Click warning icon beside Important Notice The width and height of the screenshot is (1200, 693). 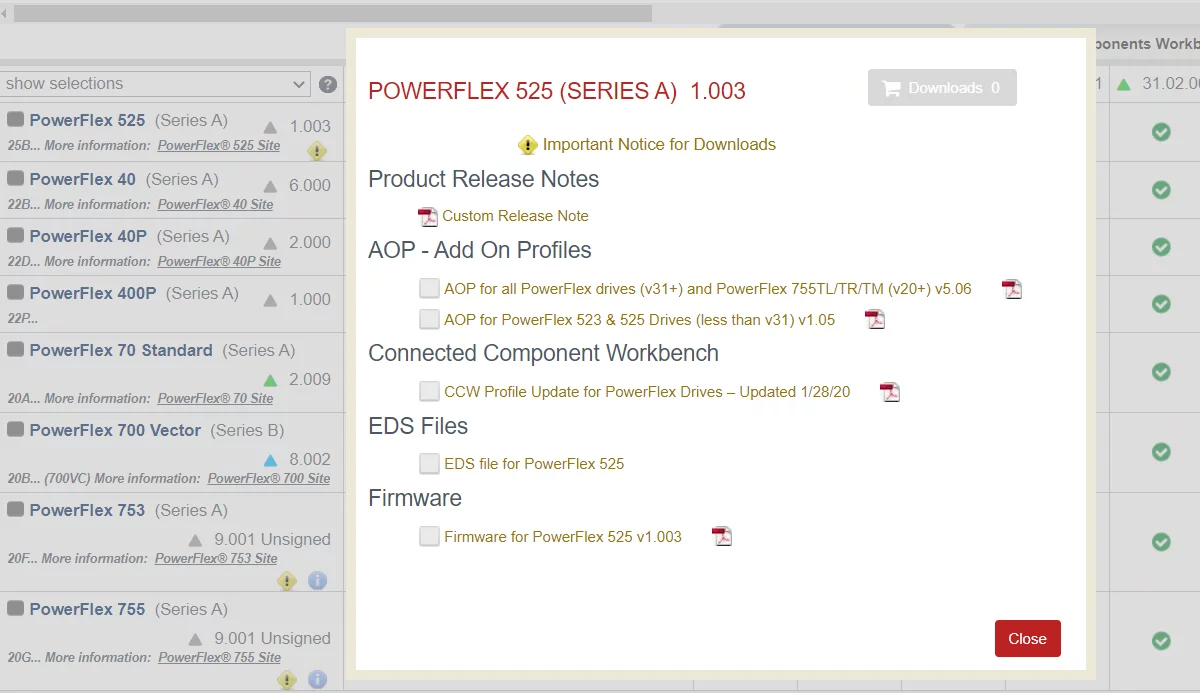[x=528, y=145]
